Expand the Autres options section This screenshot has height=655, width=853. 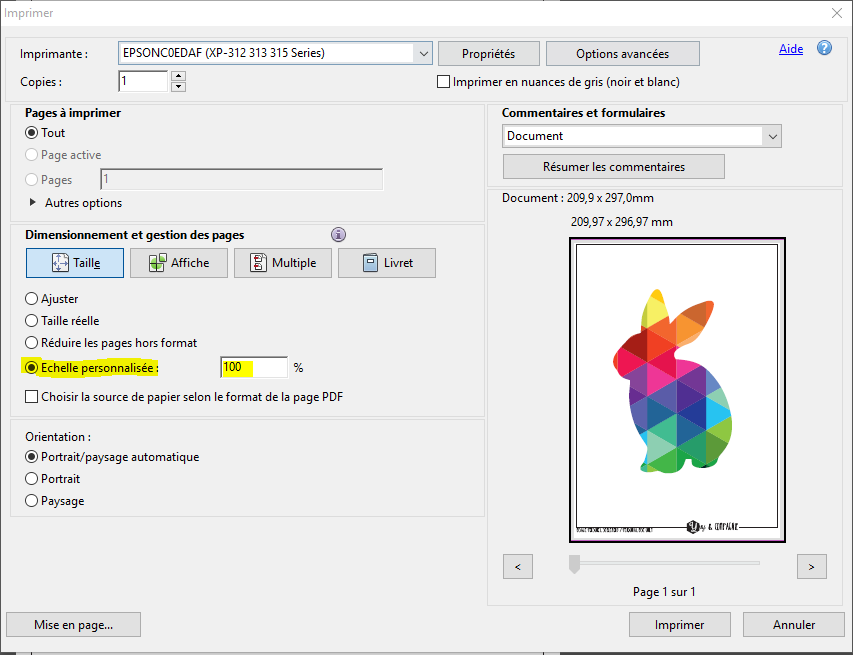(x=33, y=202)
